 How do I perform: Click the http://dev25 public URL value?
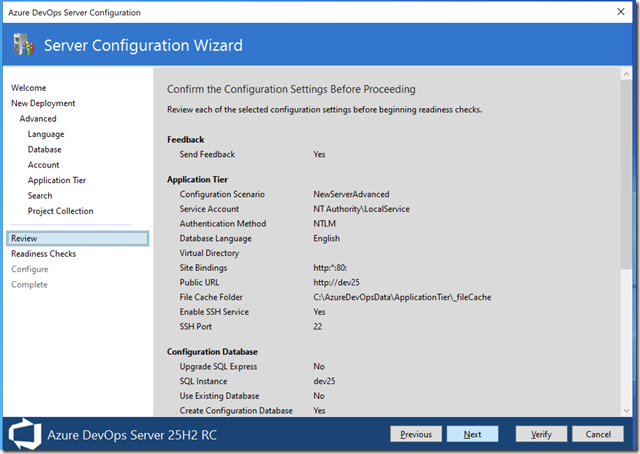336,283
